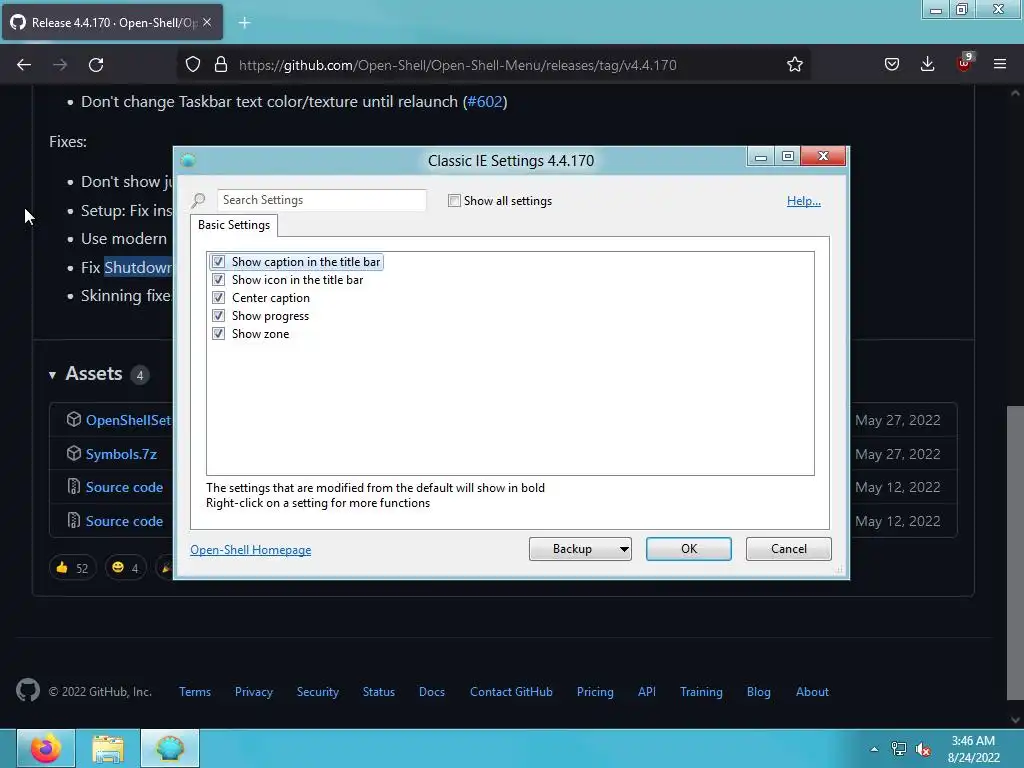Image resolution: width=1024 pixels, height=768 pixels.
Task: Click the second Source code link
Action: click(124, 521)
